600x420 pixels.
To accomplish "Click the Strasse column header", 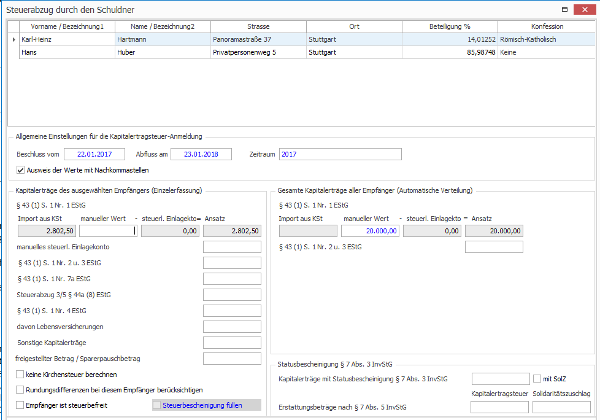I will tap(258, 26).
